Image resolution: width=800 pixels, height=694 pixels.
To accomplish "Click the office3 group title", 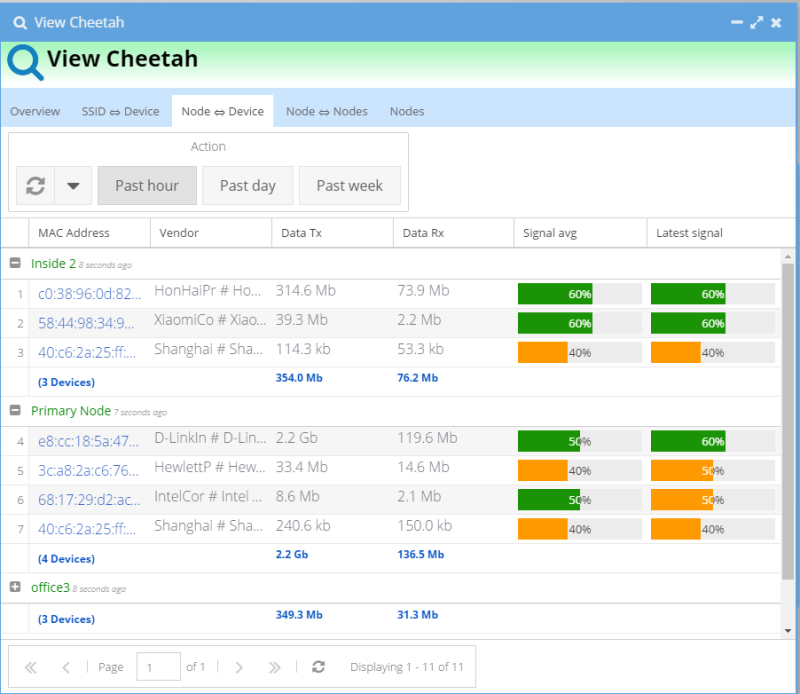I will click(50, 587).
